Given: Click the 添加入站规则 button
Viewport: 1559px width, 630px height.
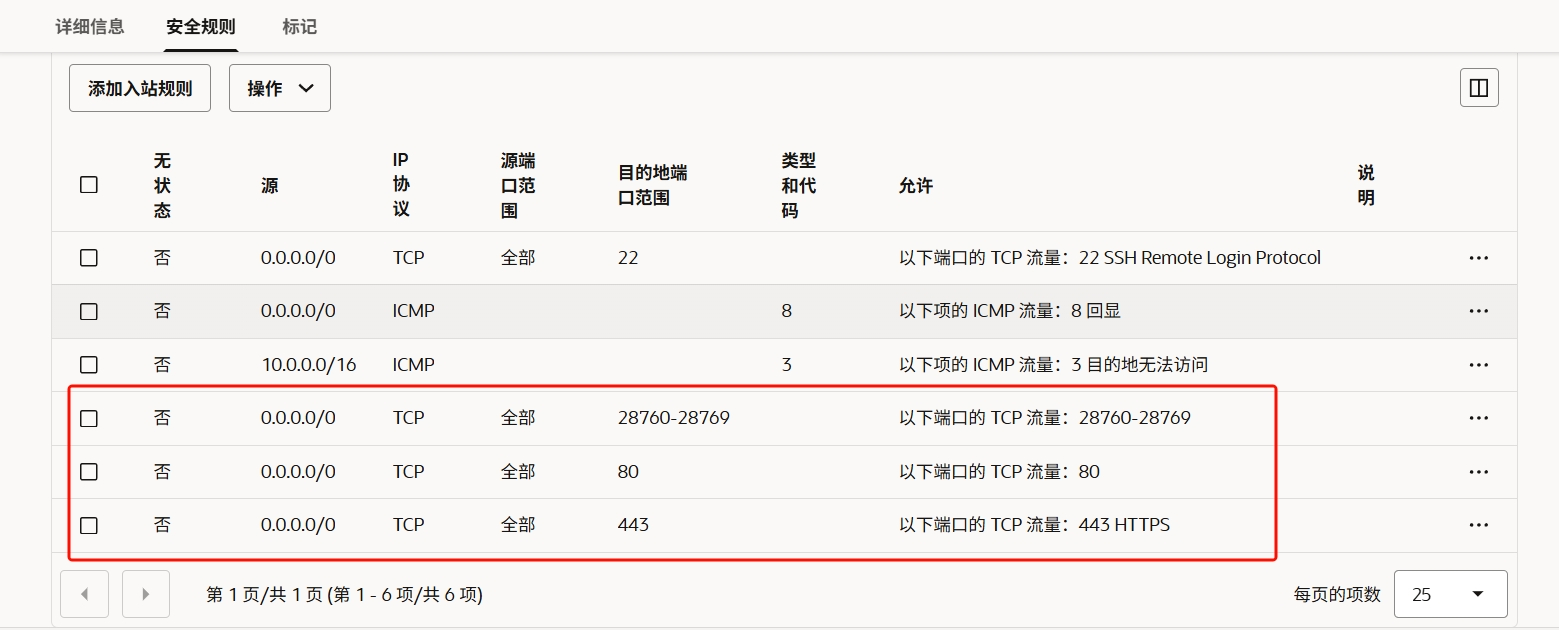Looking at the screenshot, I should click(x=140, y=88).
